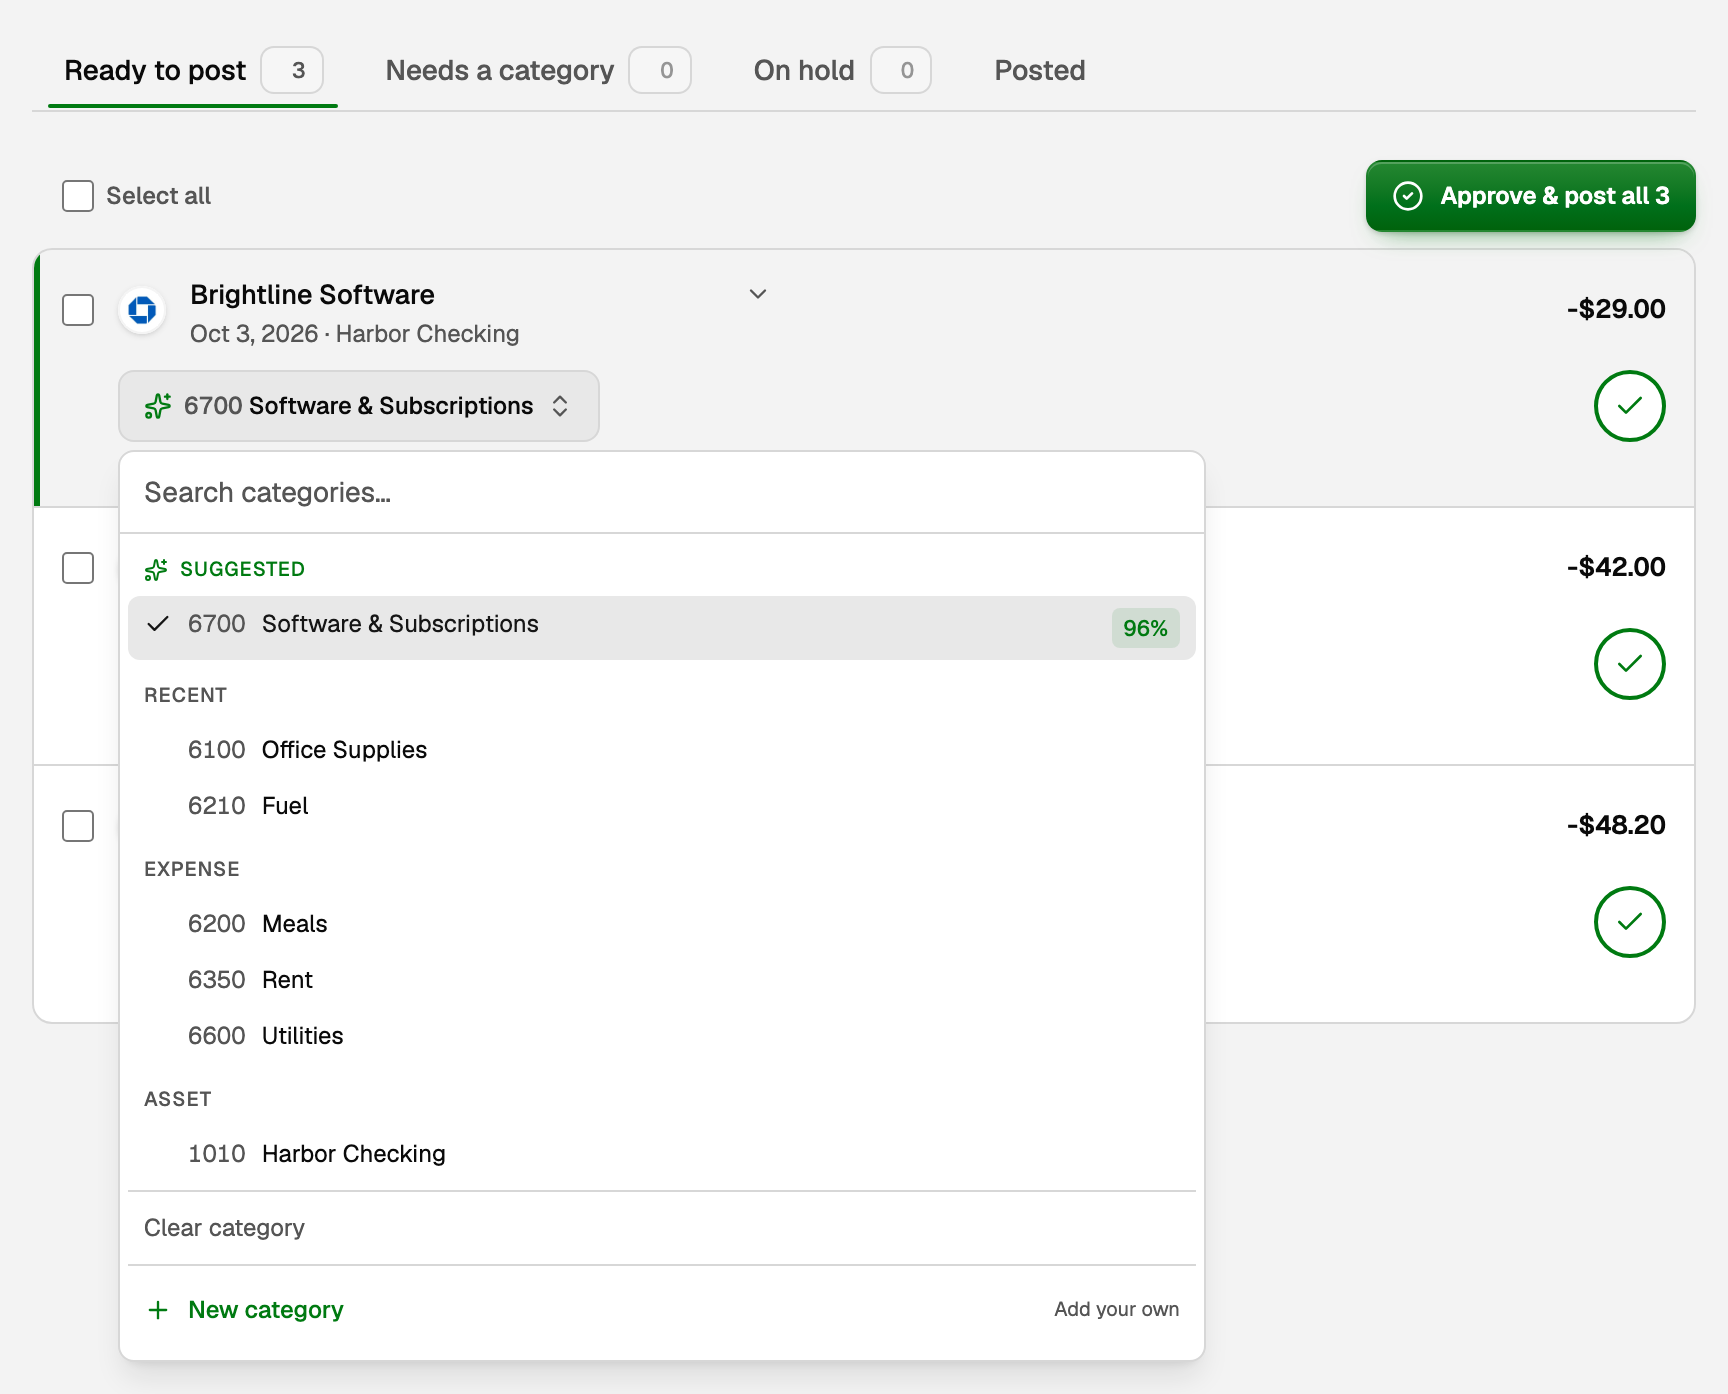Tick the Select all checkbox

[78, 196]
